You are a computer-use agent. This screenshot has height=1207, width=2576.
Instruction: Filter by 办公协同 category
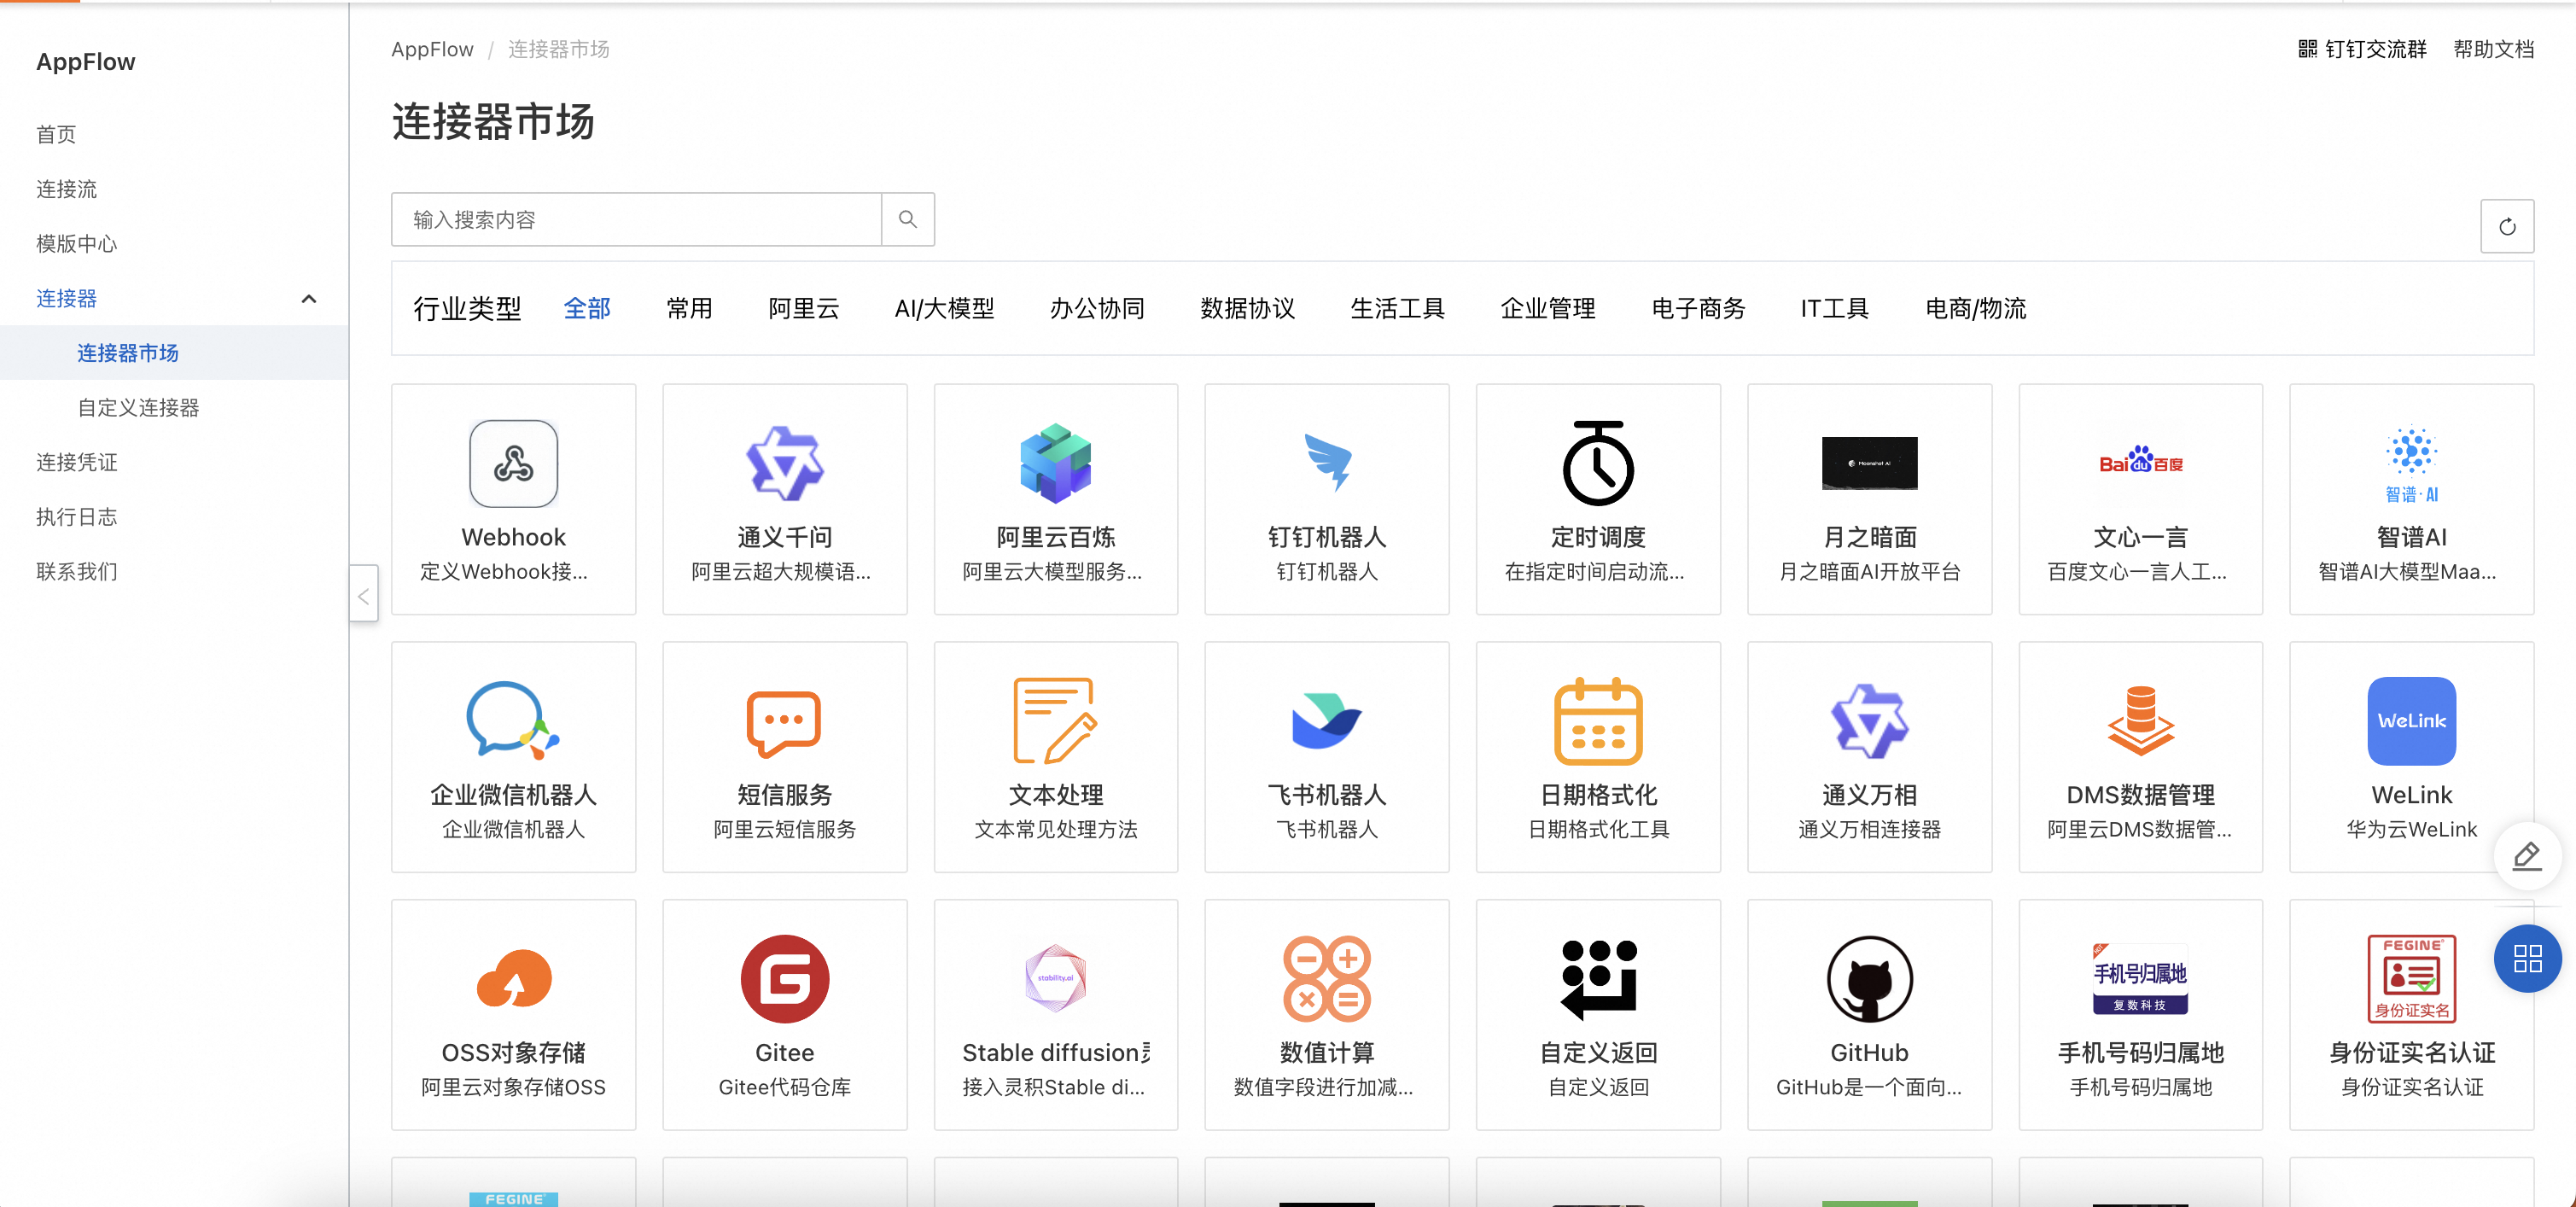pyautogui.click(x=1096, y=309)
